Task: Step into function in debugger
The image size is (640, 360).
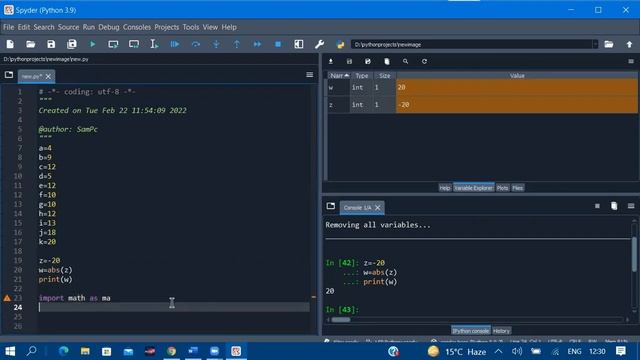Action: tap(216, 44)
